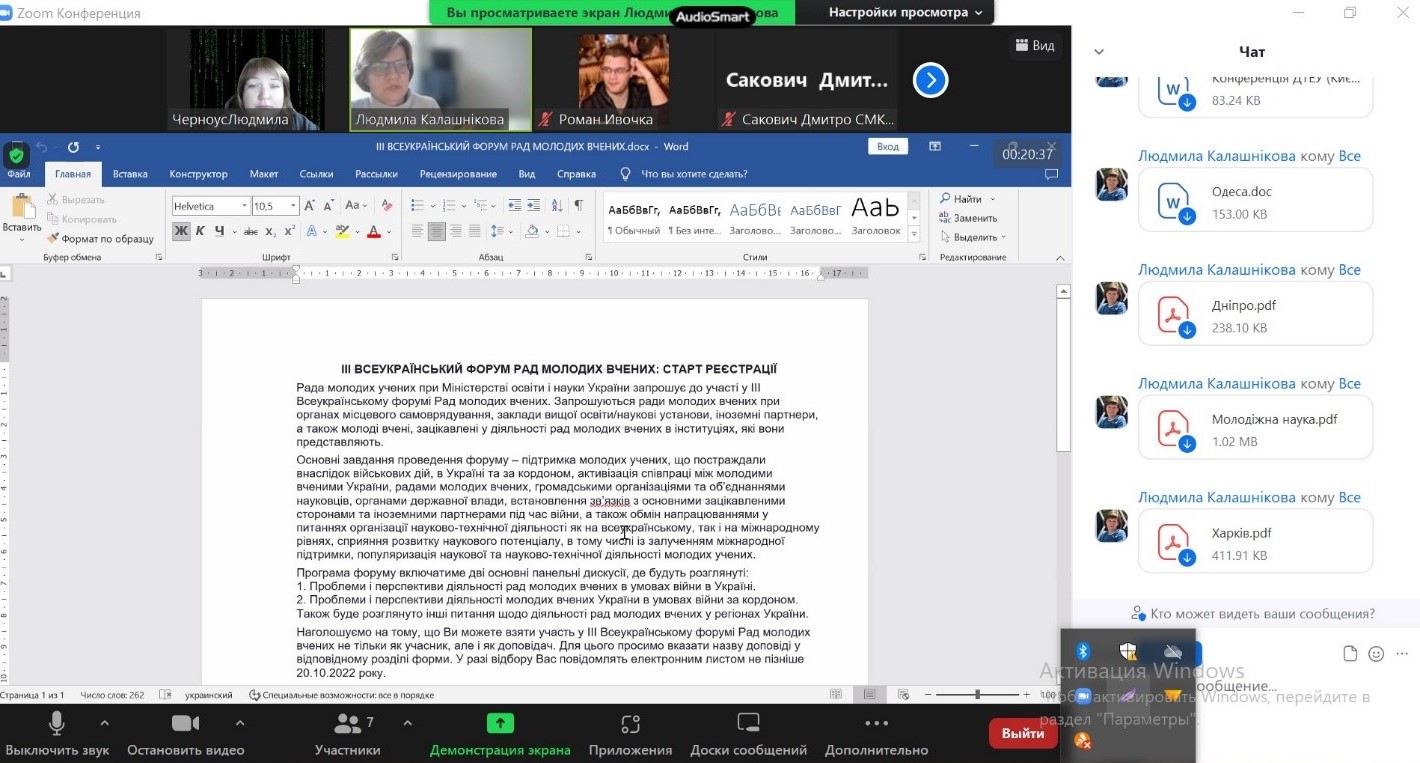
Task: Toggle strikethrough abc formatting
Action: click(x=251, y=231)
